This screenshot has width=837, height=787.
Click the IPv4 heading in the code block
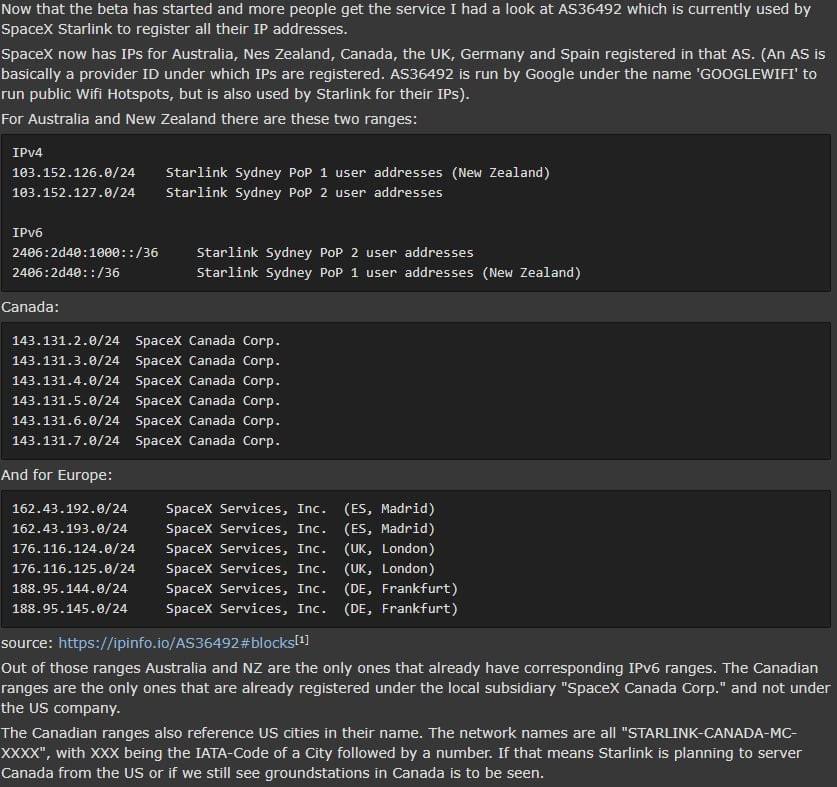27,153
